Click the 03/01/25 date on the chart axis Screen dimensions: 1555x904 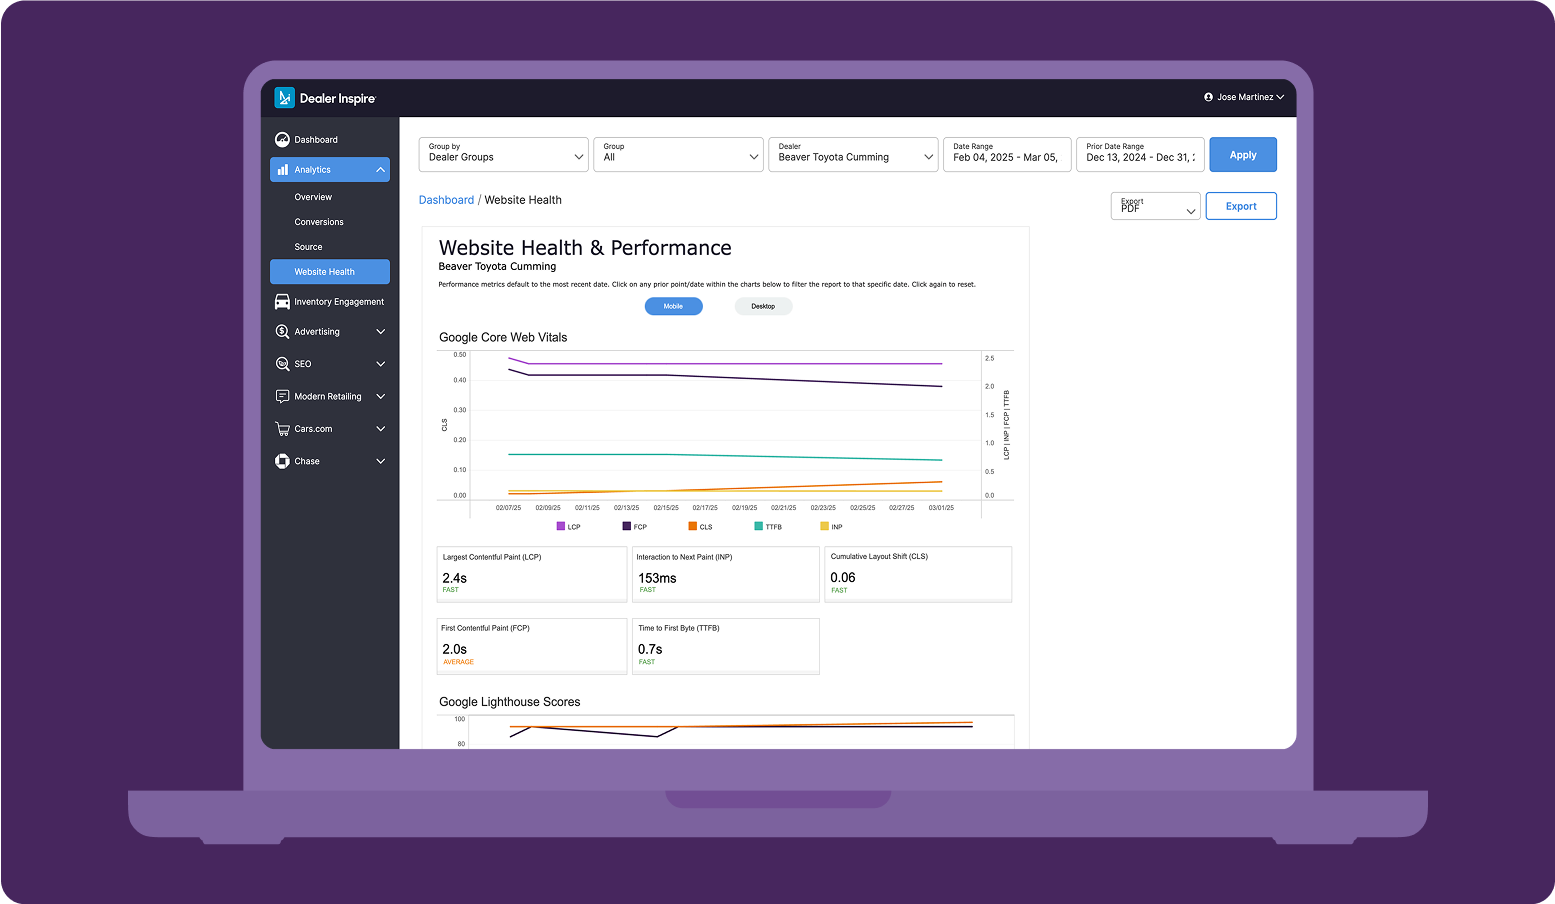tap(941, 508)
